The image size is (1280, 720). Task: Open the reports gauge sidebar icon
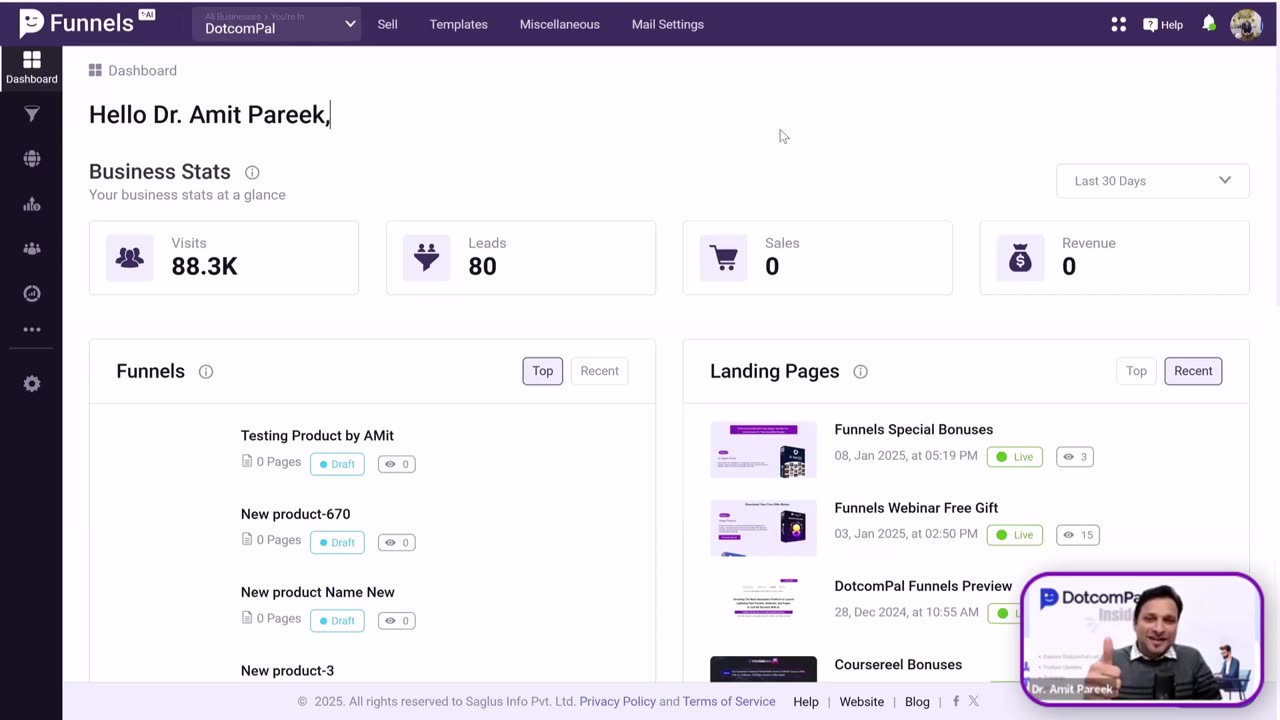point(32,293)
